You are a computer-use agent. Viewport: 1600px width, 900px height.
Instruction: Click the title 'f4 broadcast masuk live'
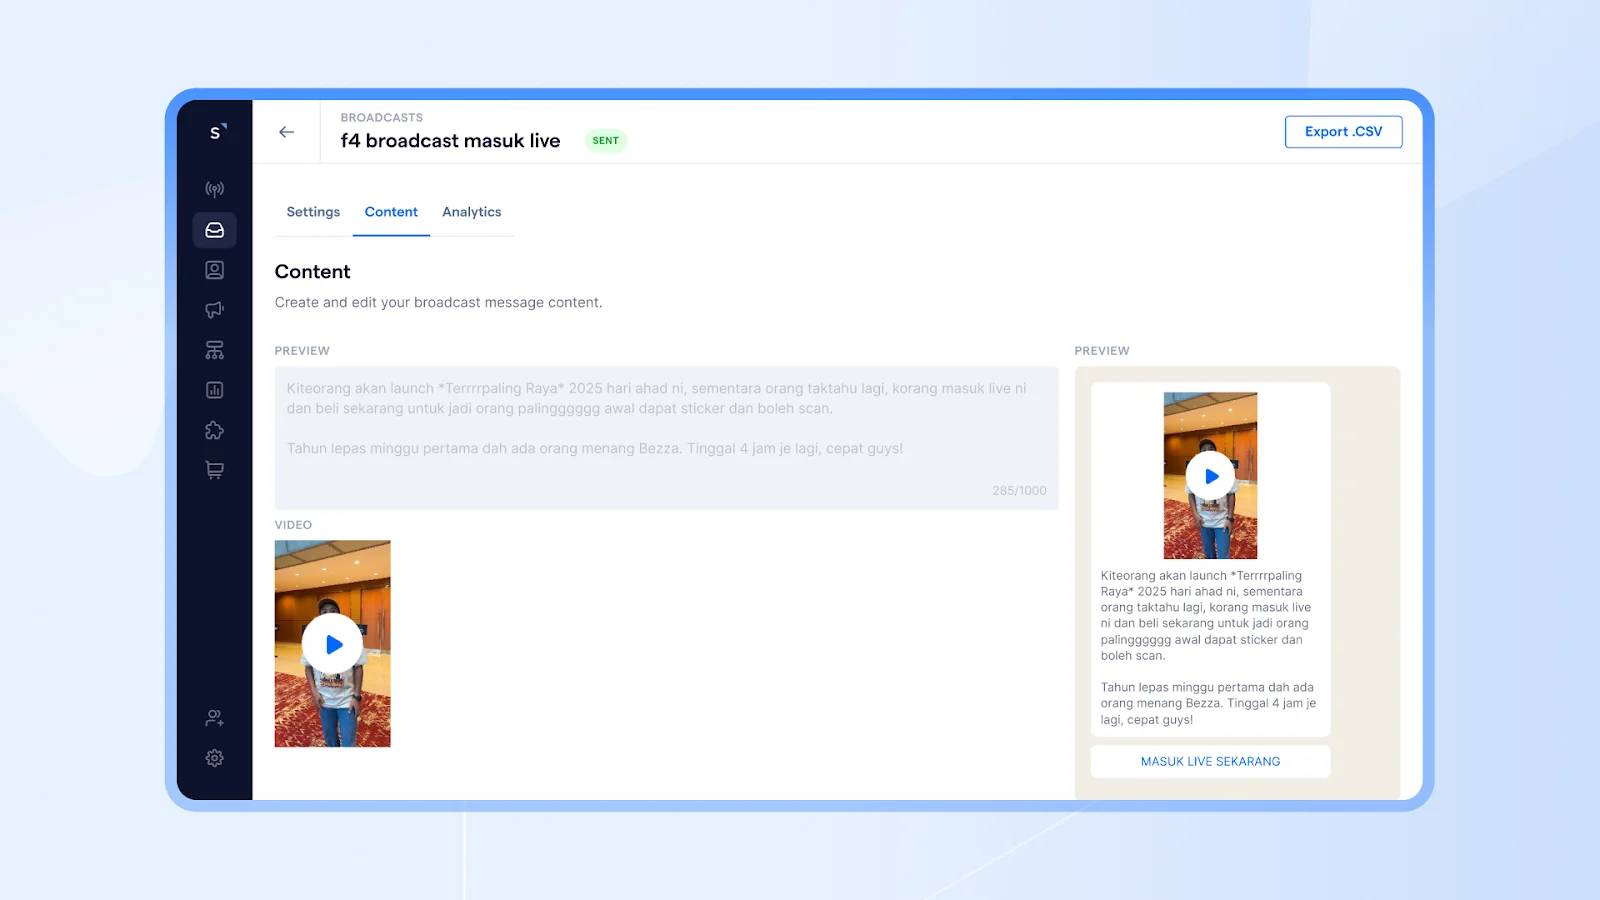pyautogui.click(x=450, y=141)
